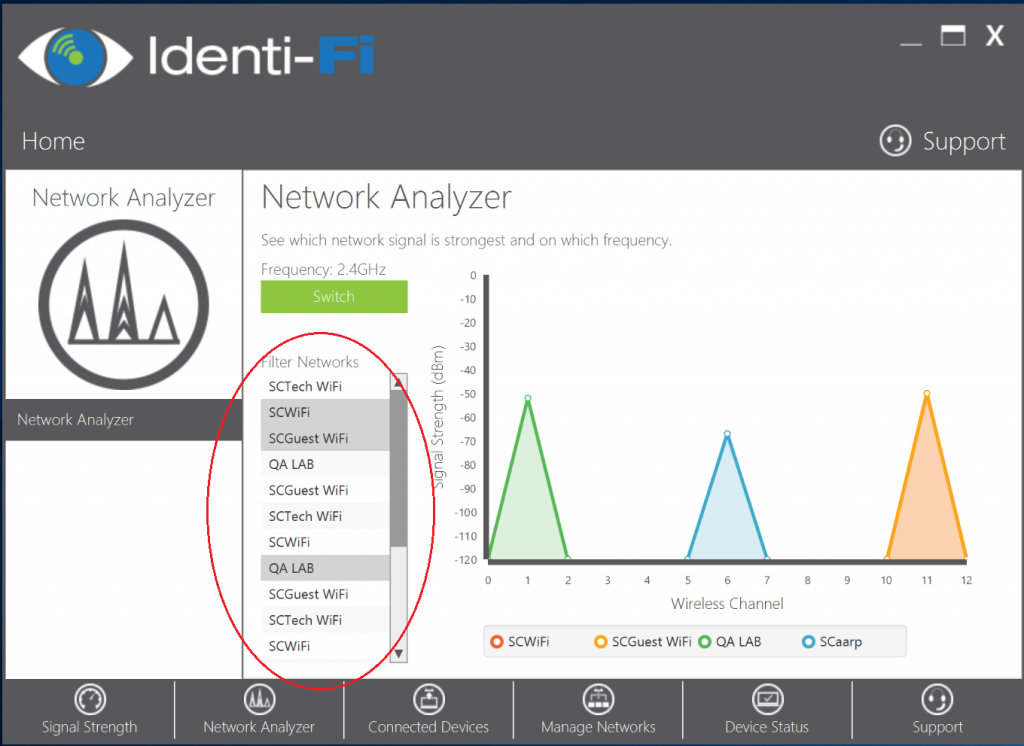Select the highlighted QA LAB filter entry
This screenshot has height=746, width=1024.
[x=325, y=568]
